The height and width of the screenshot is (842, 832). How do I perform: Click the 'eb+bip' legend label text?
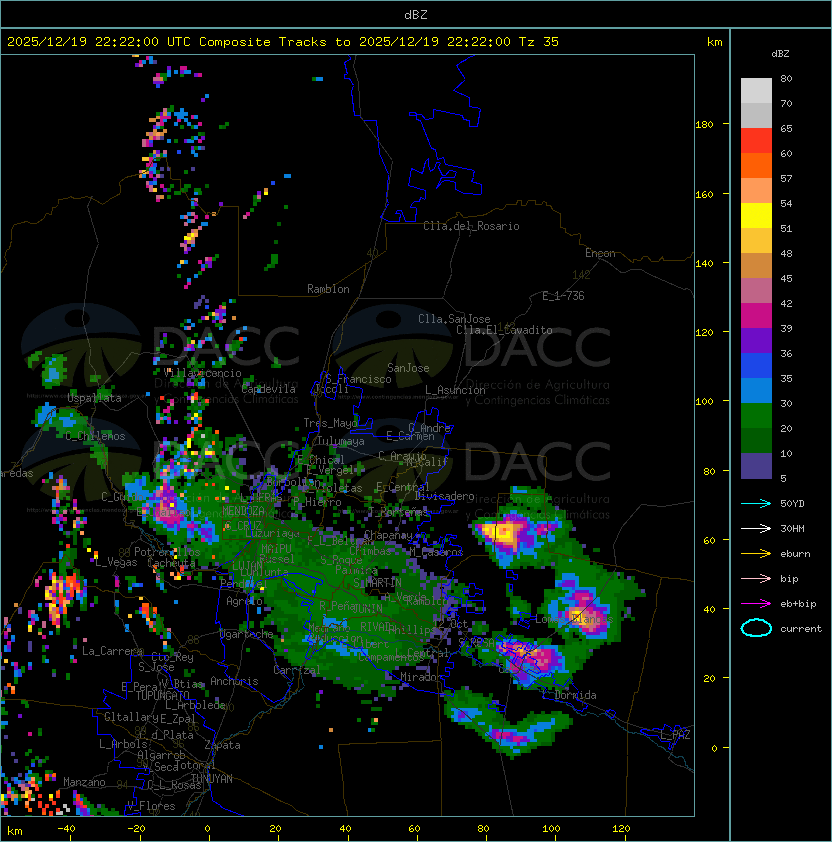tap(798, 604)
